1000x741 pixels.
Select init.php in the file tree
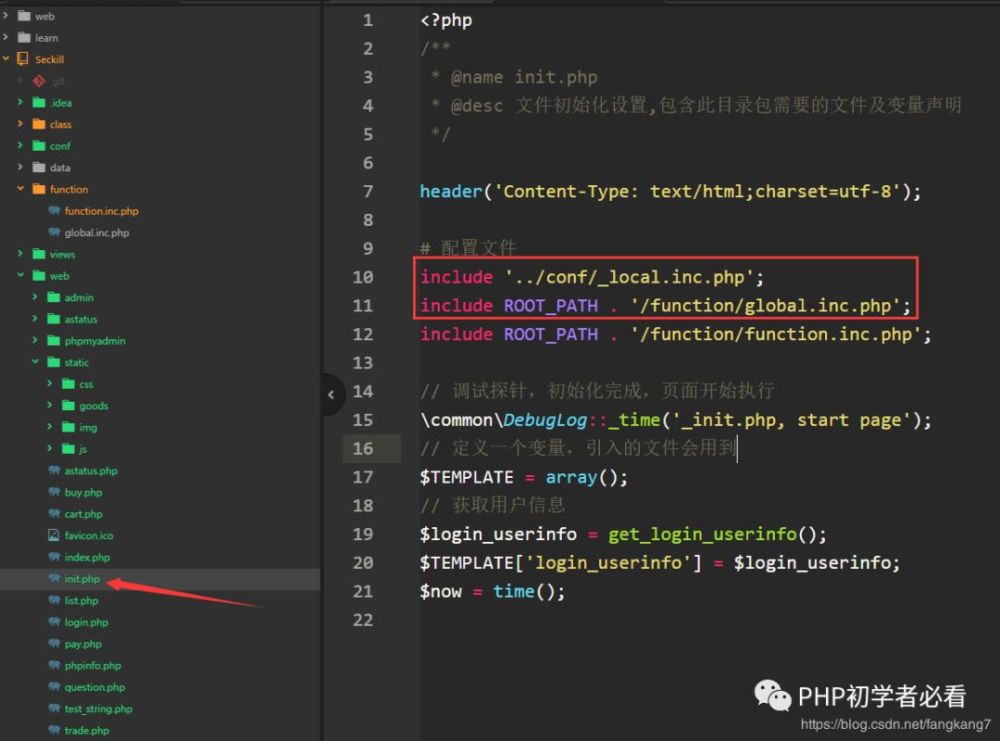82,579
